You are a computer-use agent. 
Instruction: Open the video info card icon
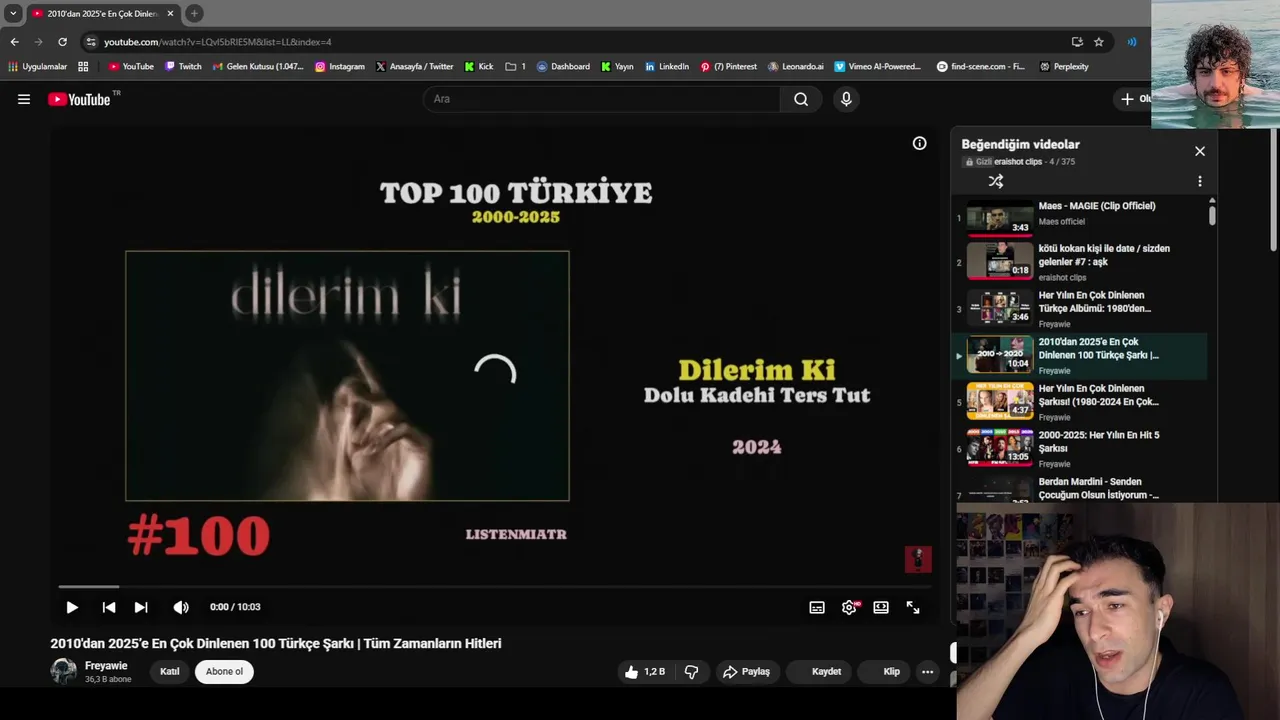click(919, 143)
